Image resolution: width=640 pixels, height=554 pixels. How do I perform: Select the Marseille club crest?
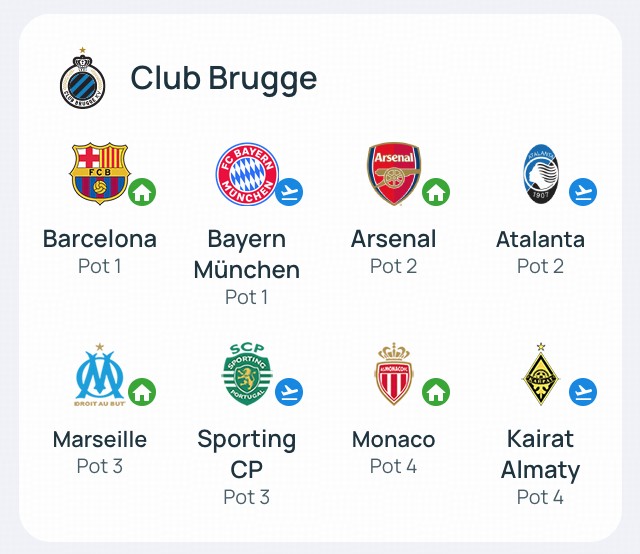click(x=100, y=375)
